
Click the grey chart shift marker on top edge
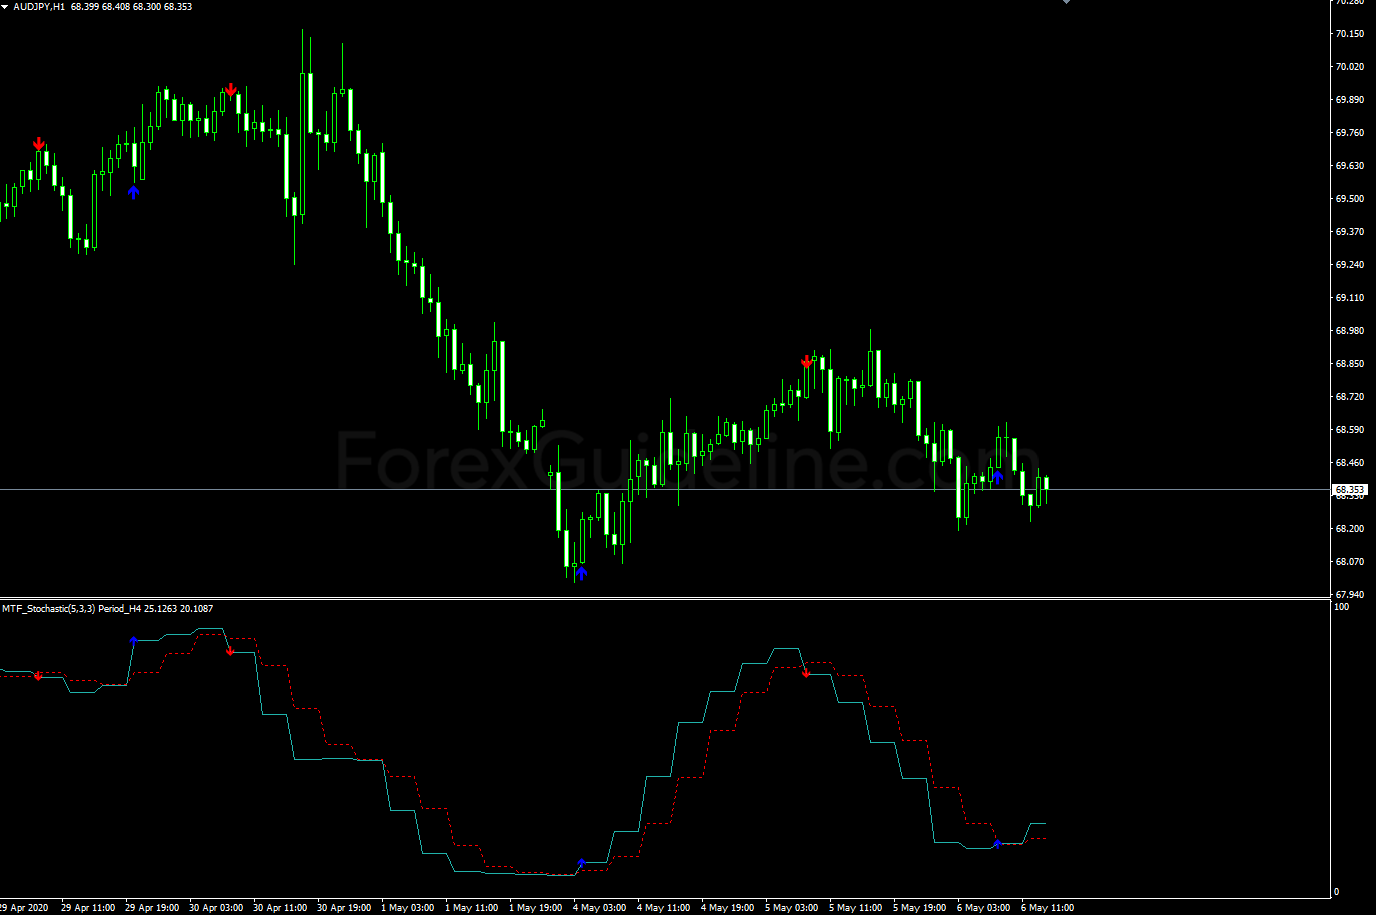(x=1066, y=2)
